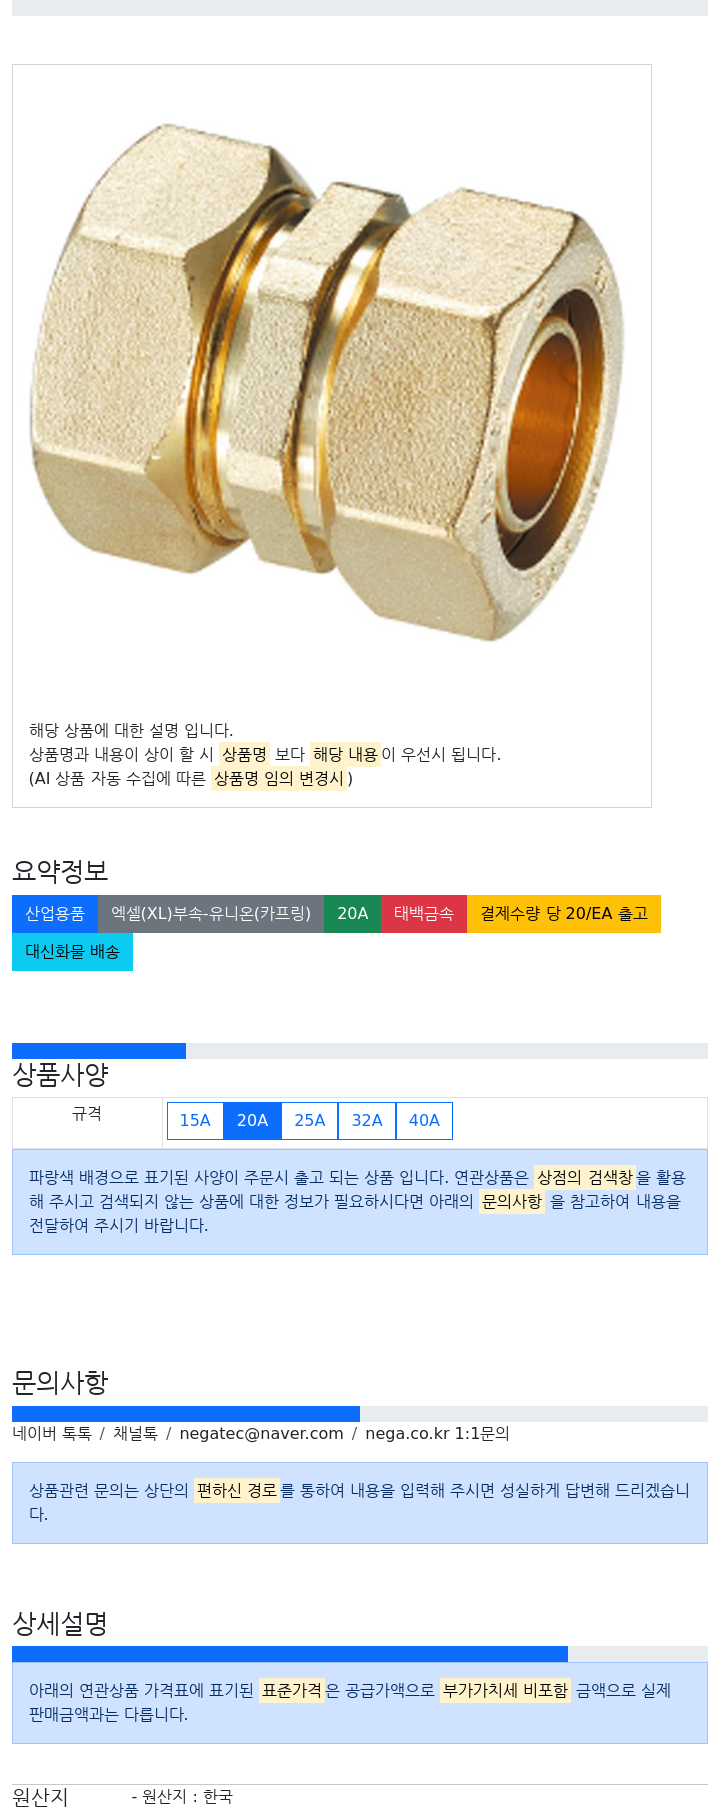The width and height of the screenshot is (720, 1817).
Task: Click the cyan 대신화물 배송 tag
Action: tap(72, 952)
